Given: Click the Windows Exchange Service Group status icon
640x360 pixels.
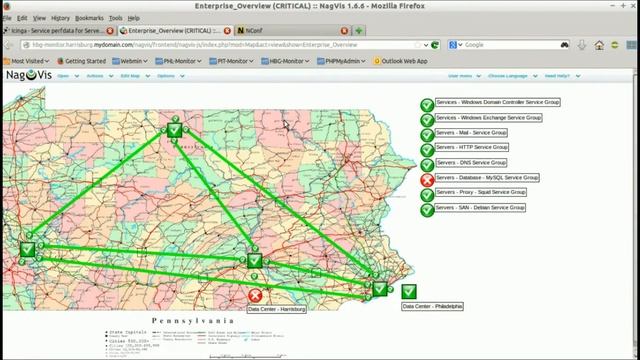Looking at the screenshot, I should [x=427, y=120].
